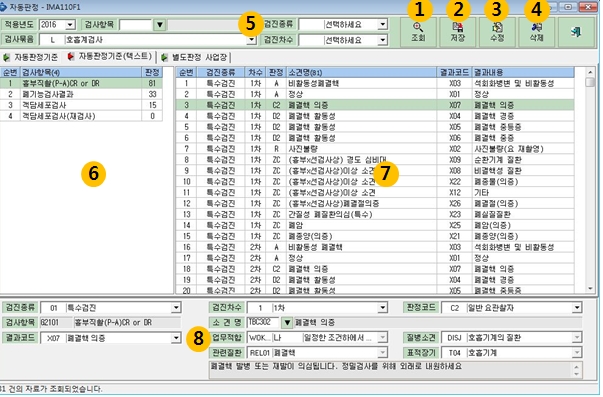Click the 폐결핵 중등증 cell in row 5
The height and width of the screenshot is (397, 603).
click(523, 127)
